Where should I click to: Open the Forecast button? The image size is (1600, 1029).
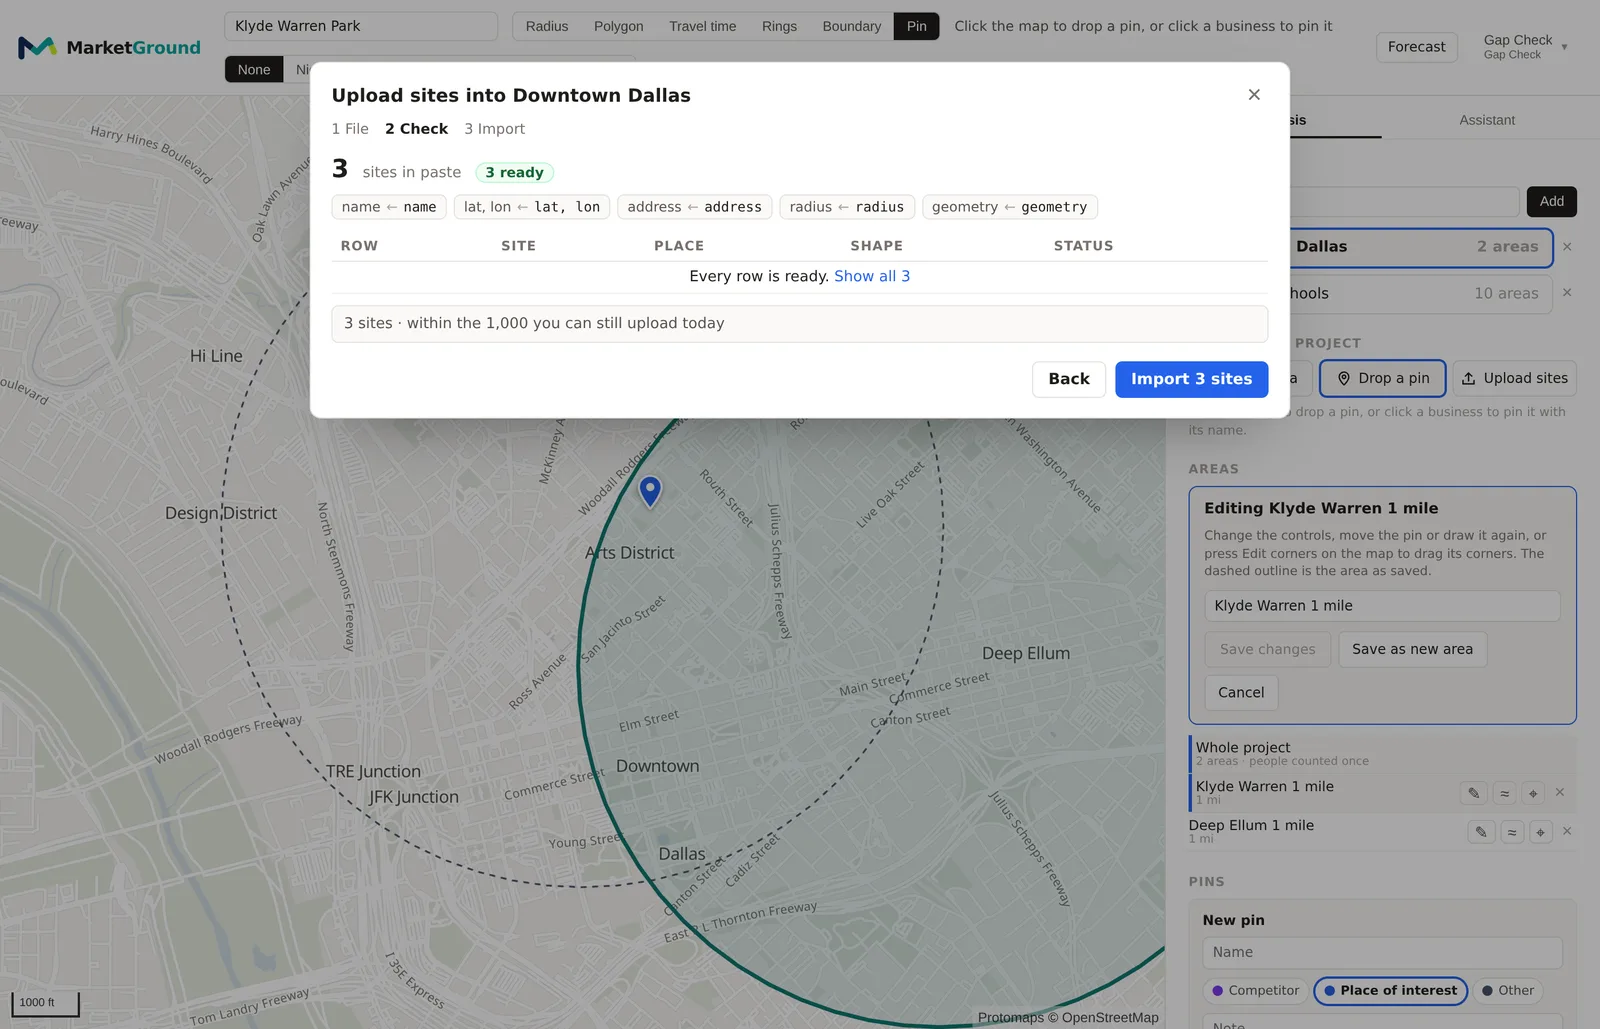point(1417,47)
